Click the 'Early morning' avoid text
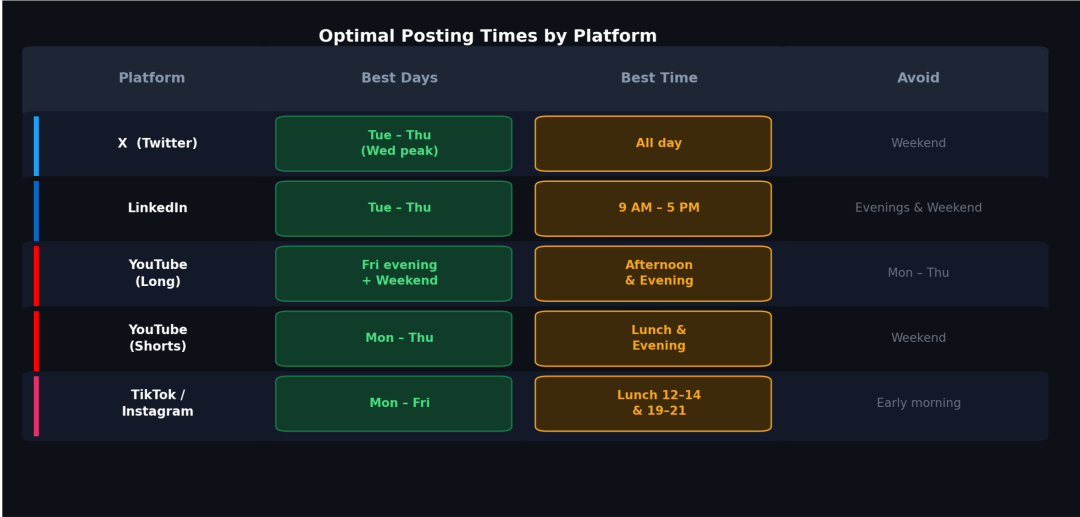1080x517 pixels. click(x=918, y=403)
